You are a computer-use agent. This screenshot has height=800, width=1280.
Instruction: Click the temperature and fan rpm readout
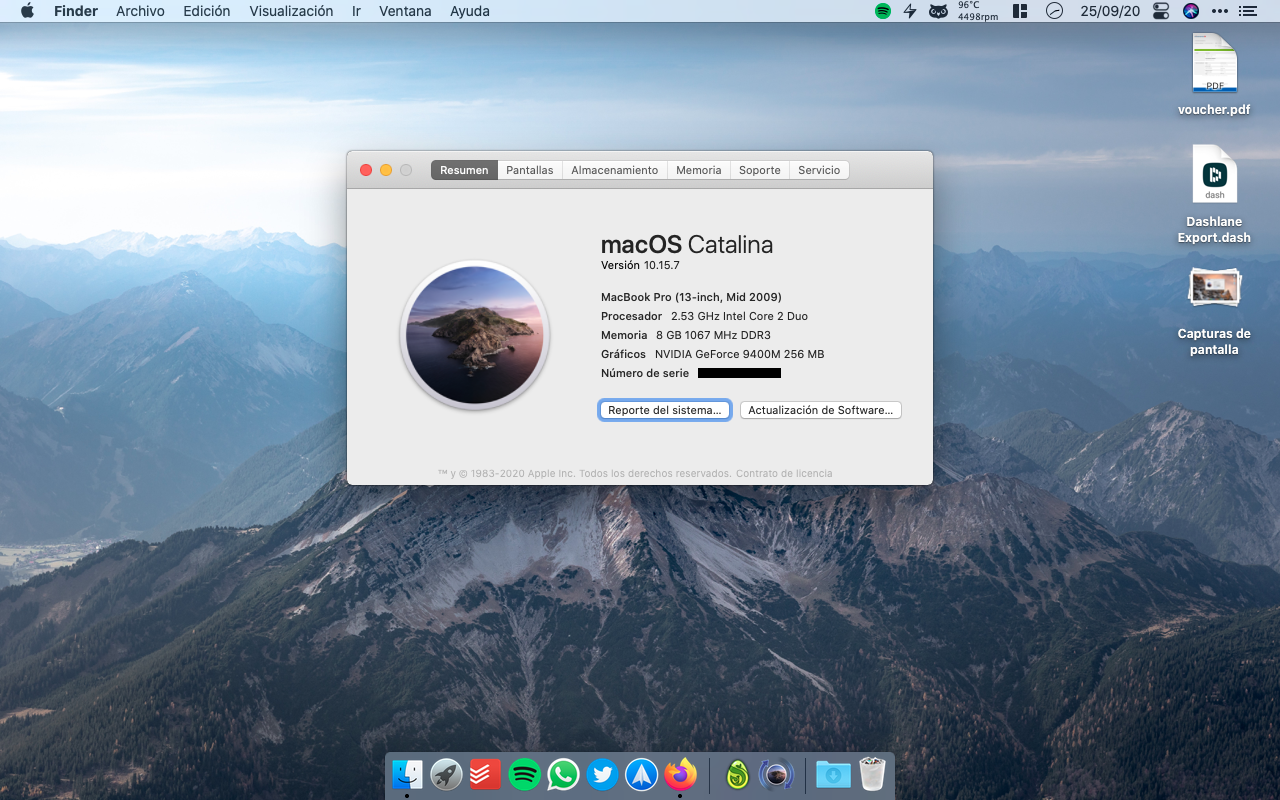tap(978, 11)
